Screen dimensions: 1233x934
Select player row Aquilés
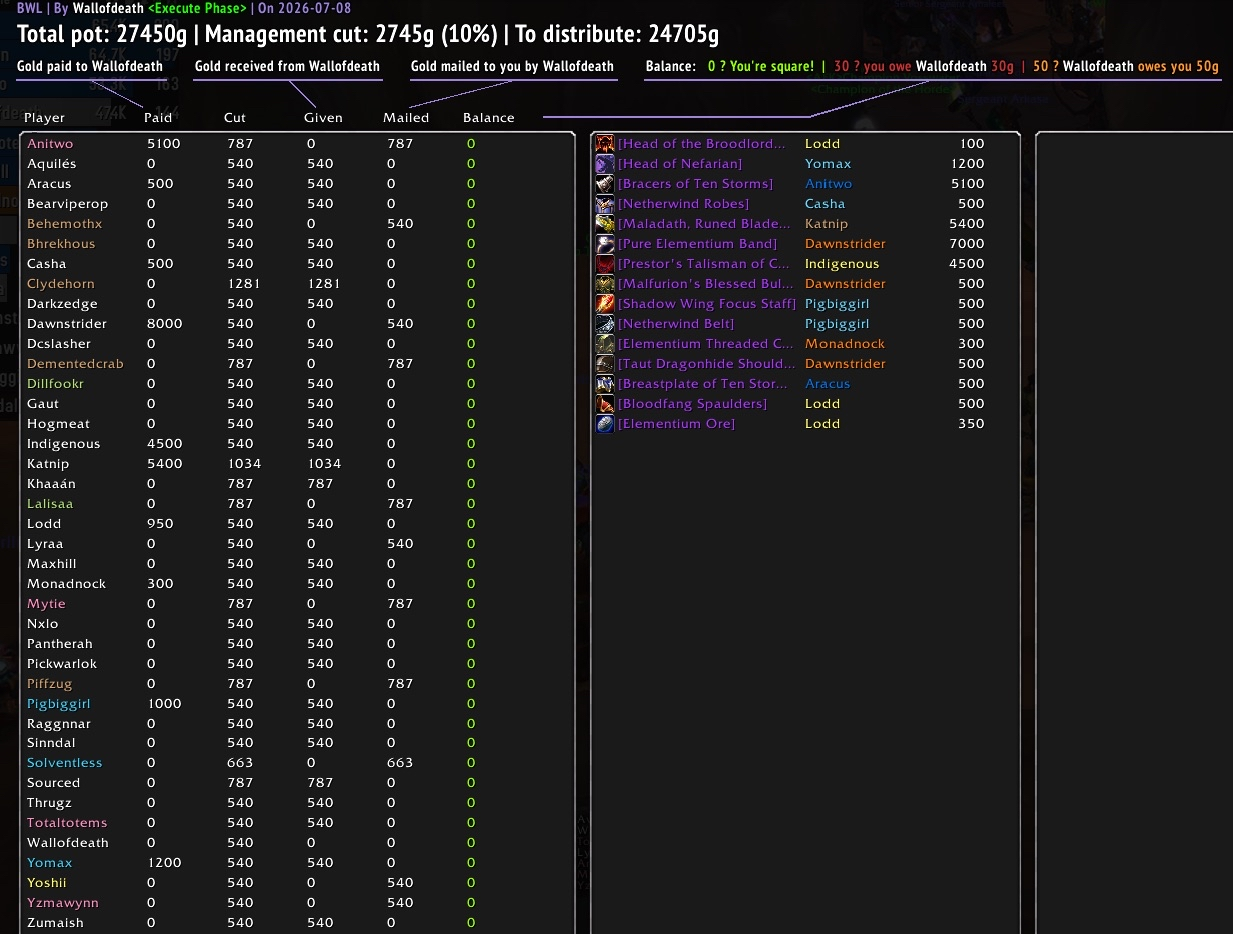click(x=297, y=164)
